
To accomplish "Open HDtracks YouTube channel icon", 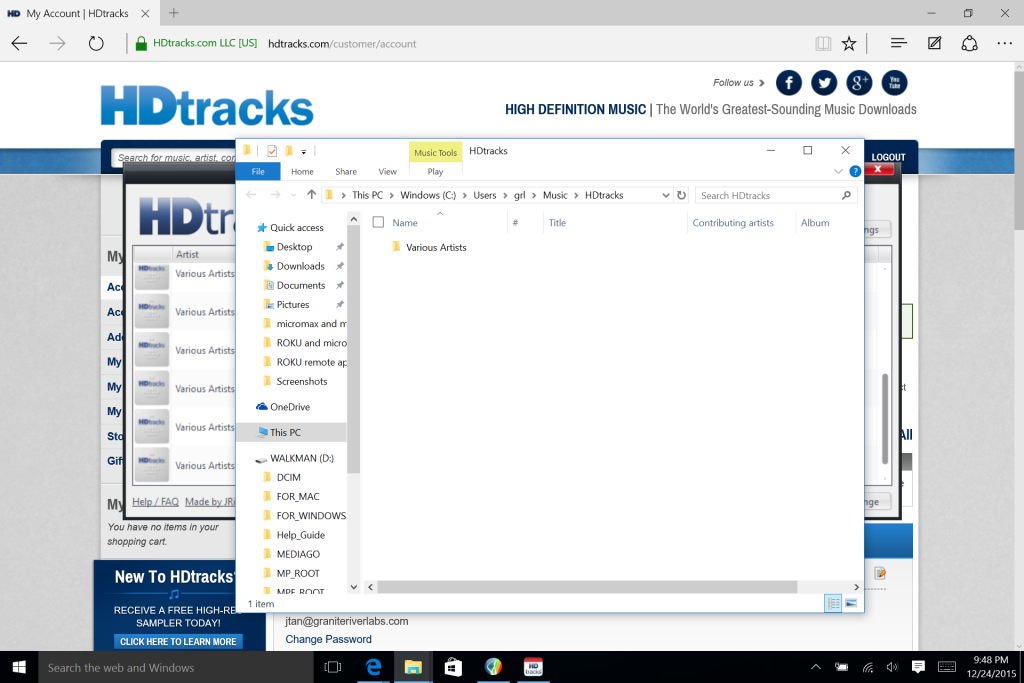I will [x=895, y=83].
